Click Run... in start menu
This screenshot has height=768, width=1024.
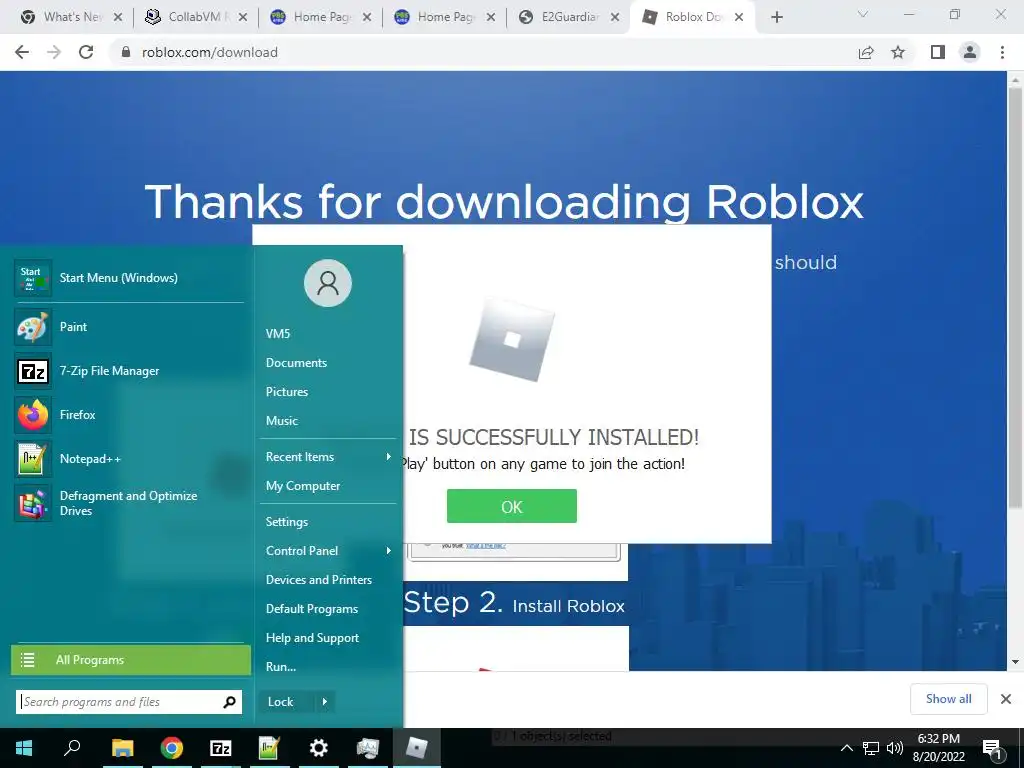281,667
